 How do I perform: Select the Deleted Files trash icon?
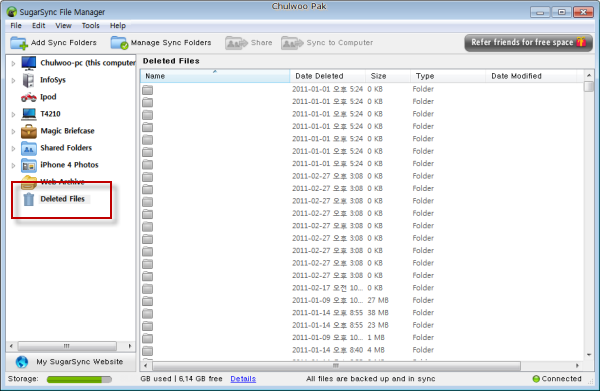coord(29,199)
